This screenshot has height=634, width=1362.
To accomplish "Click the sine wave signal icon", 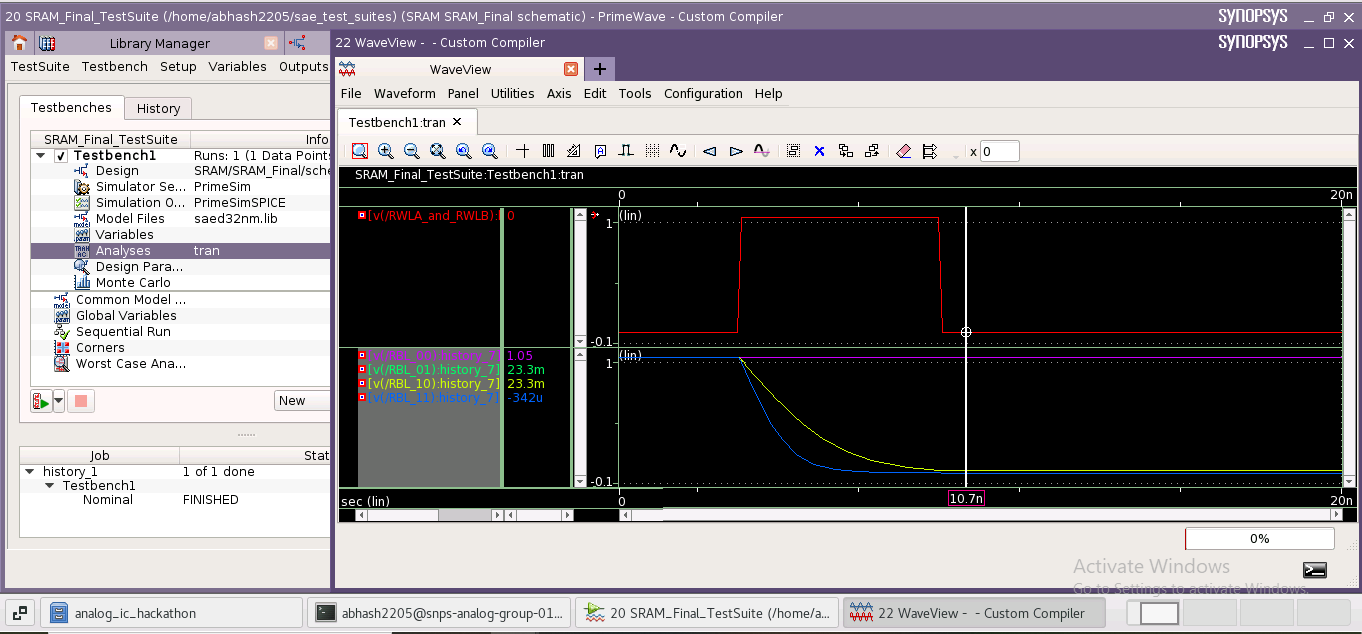I will click(x=678, y=151).
